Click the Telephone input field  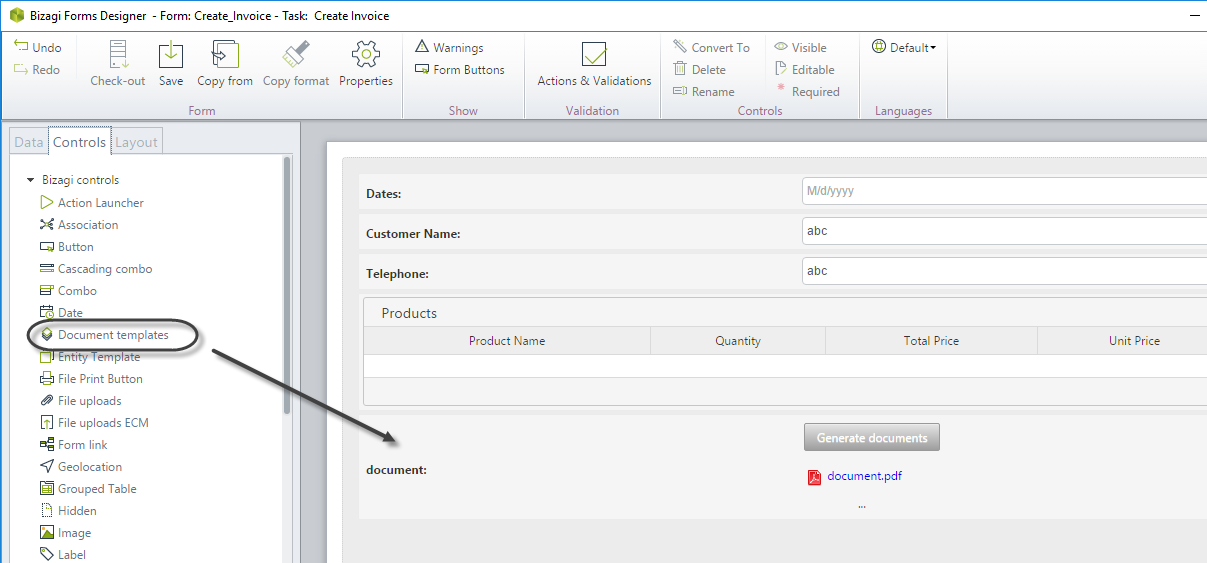(1004, 271)
